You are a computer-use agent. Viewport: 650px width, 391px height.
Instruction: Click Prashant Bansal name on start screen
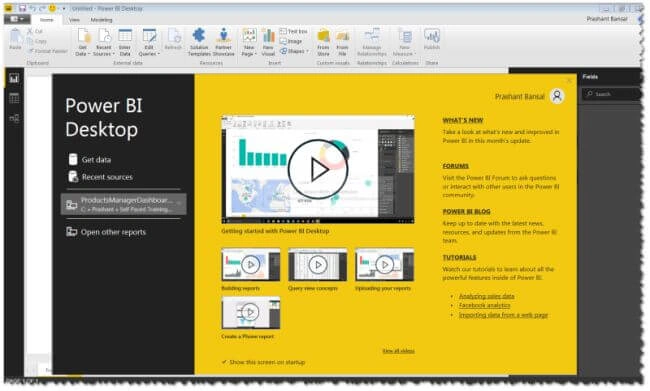coord(520,97)
